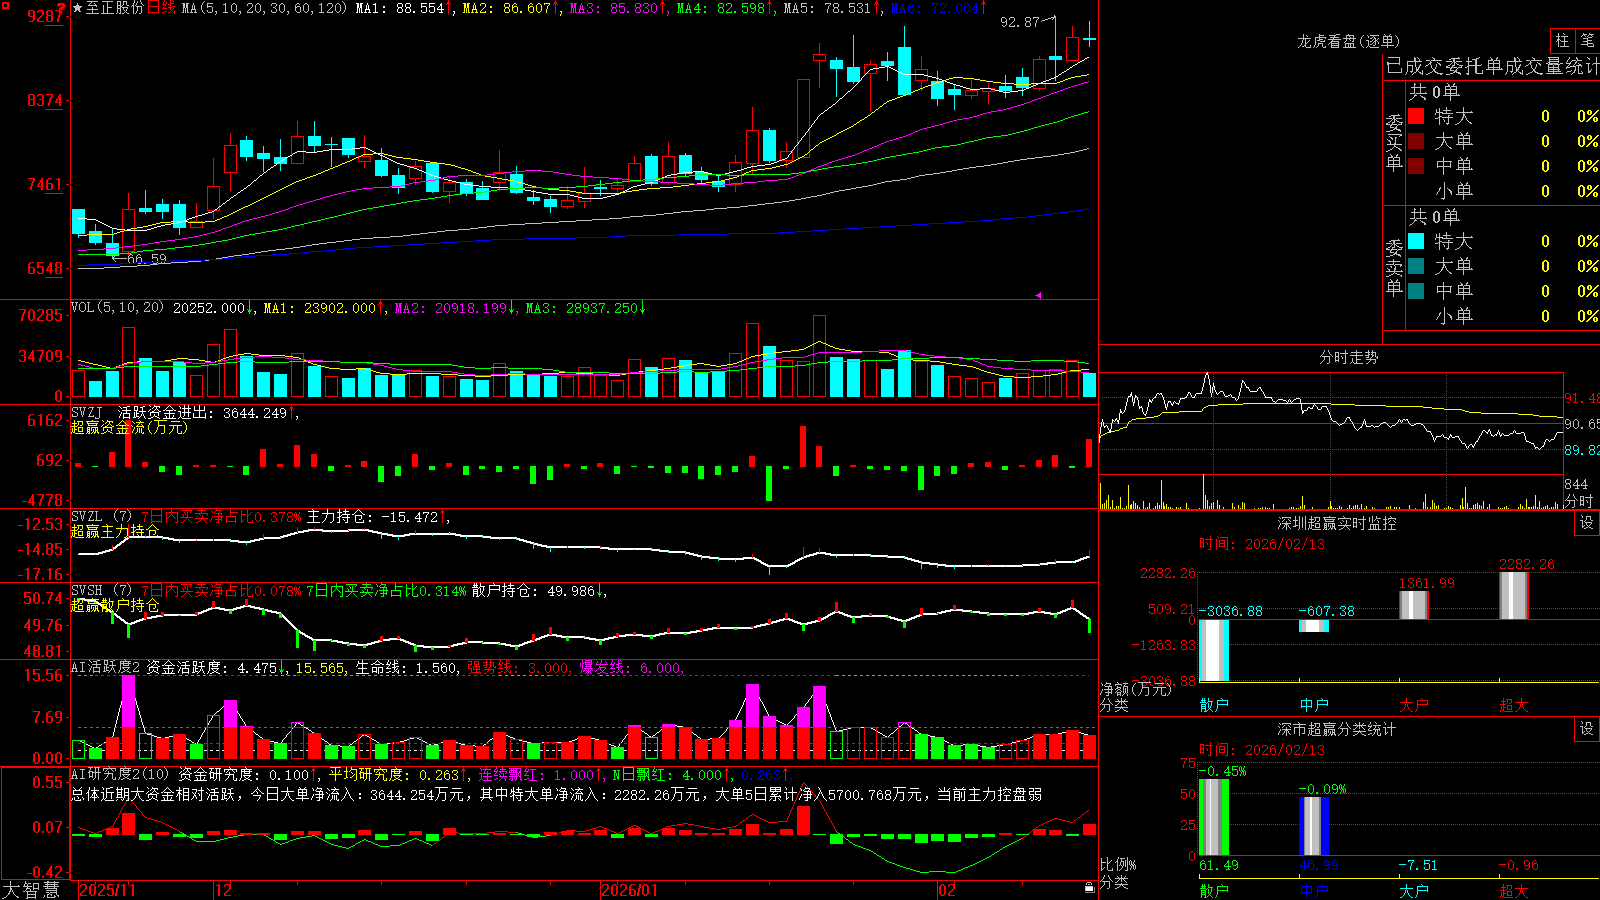Image resolution: width=1600 pixels, height=900 pixels.
Task: Click the 2026/01 date marker on timeline
Action: coord(629,890)
